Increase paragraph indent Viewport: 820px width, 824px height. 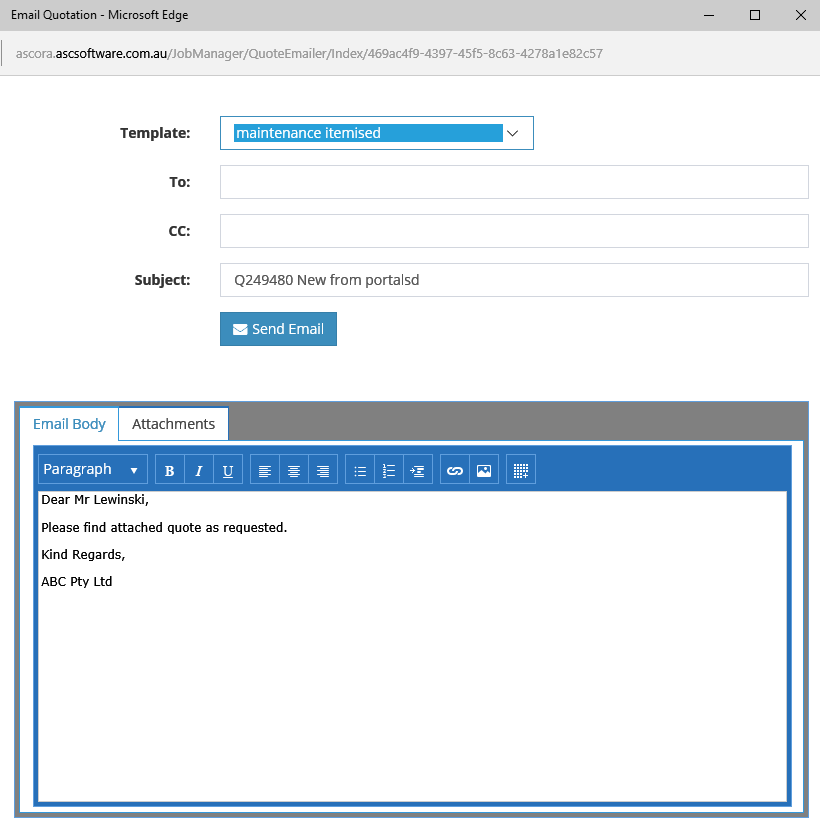point(418,470)
